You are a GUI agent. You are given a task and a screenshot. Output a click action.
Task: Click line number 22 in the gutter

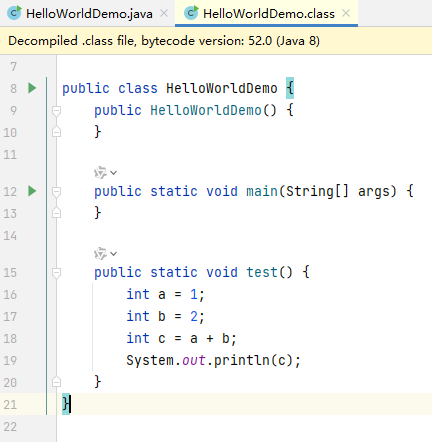[x=10, y=427]
